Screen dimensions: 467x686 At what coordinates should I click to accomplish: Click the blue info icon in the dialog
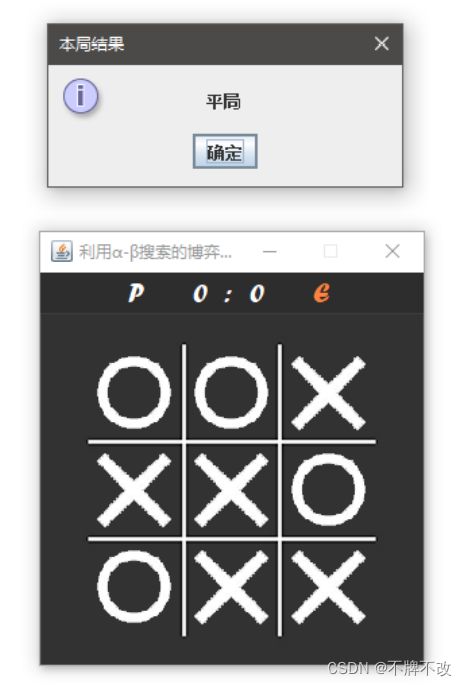[81, 95]
